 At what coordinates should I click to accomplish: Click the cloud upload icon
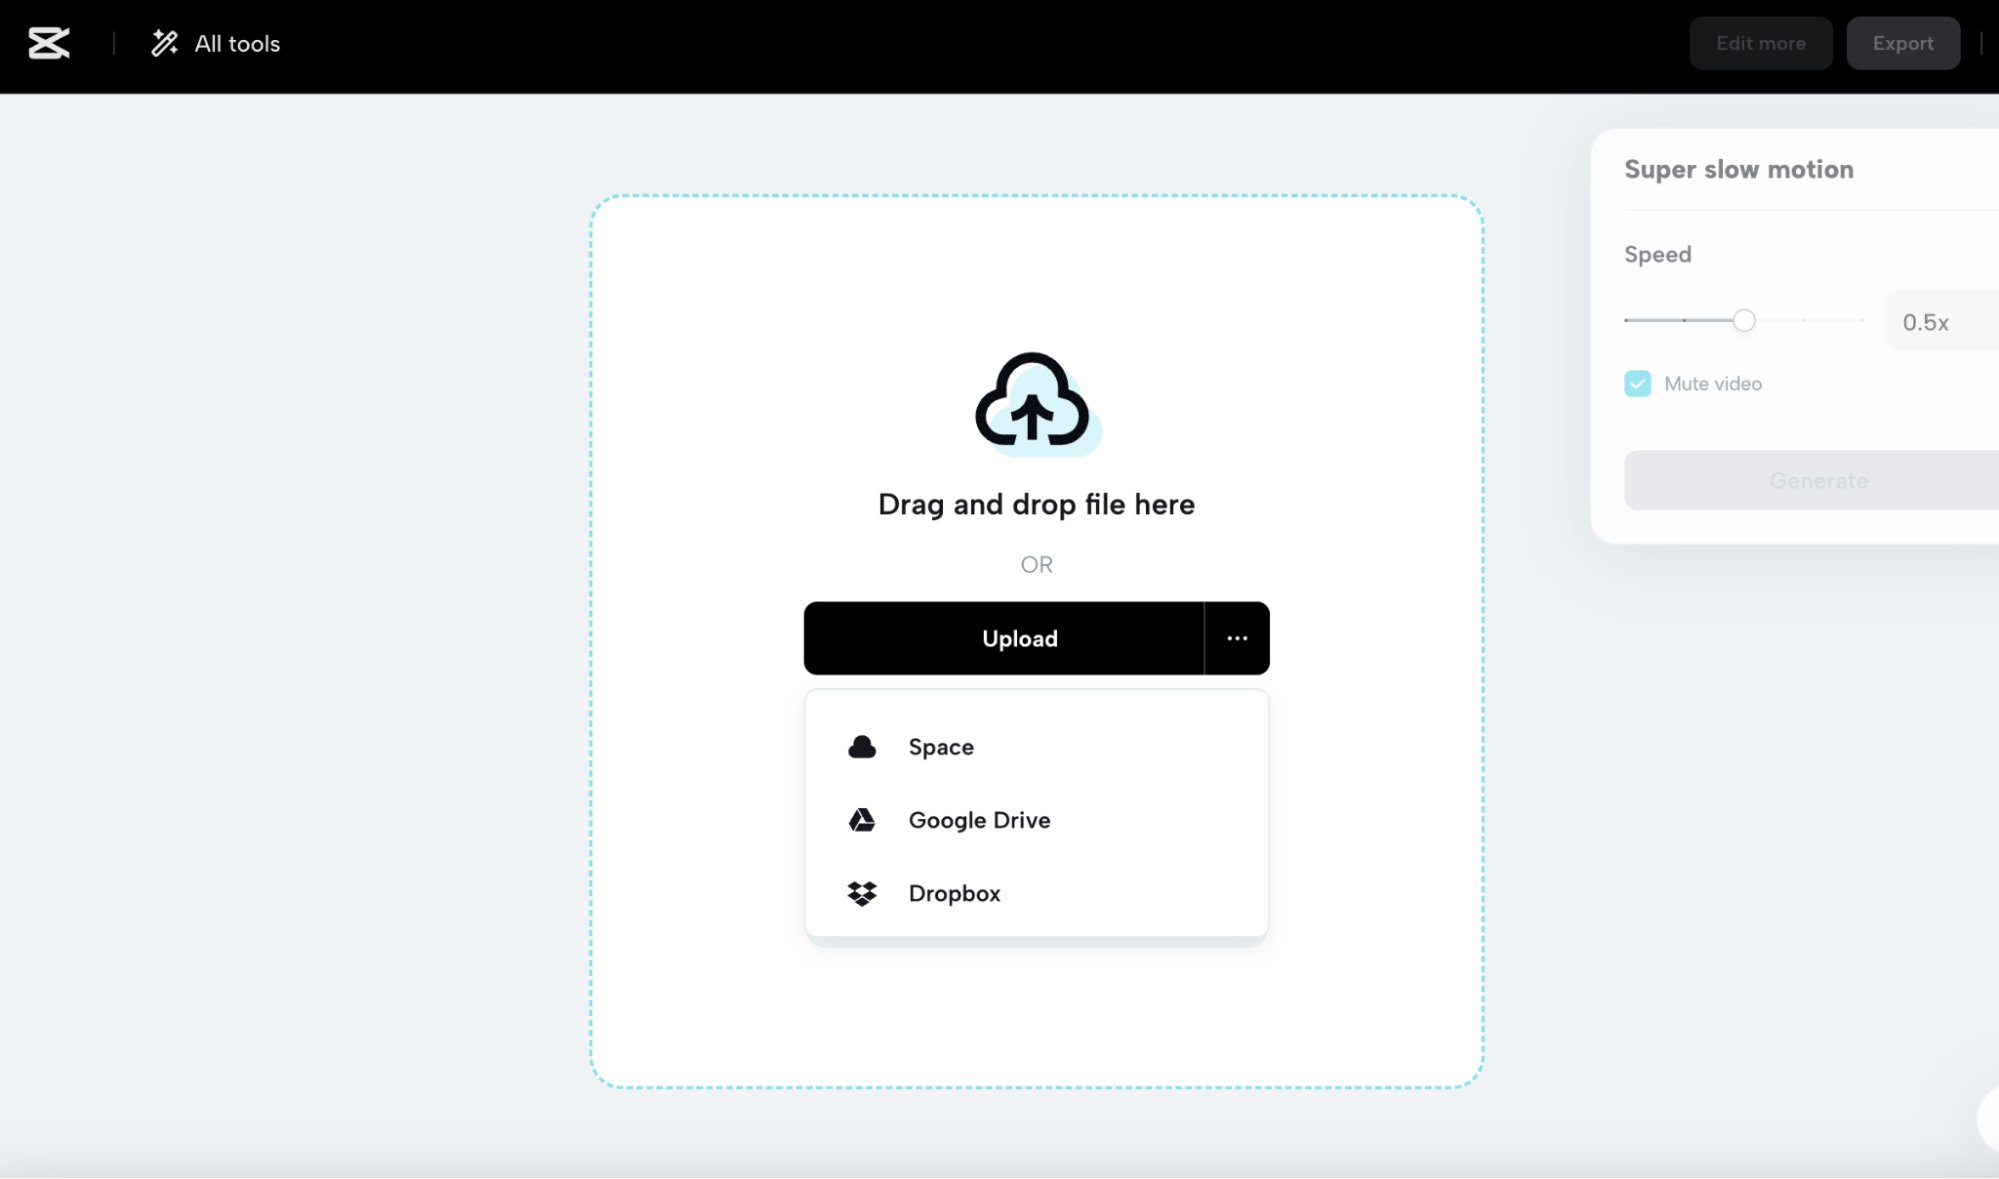(1034, 402)
